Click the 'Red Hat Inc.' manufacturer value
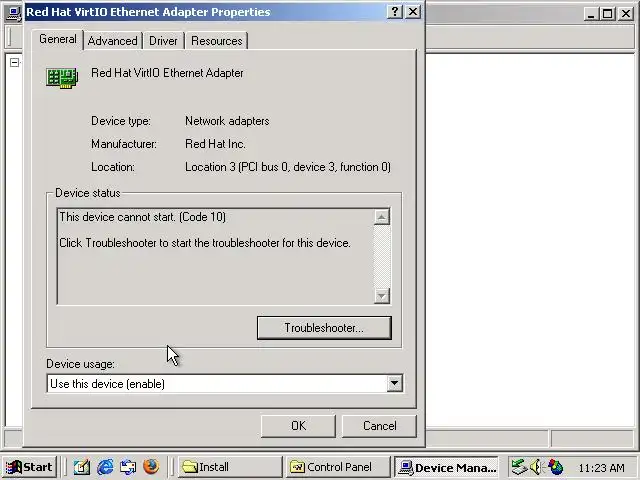640x480 pixels. click(x=216, y=144)
